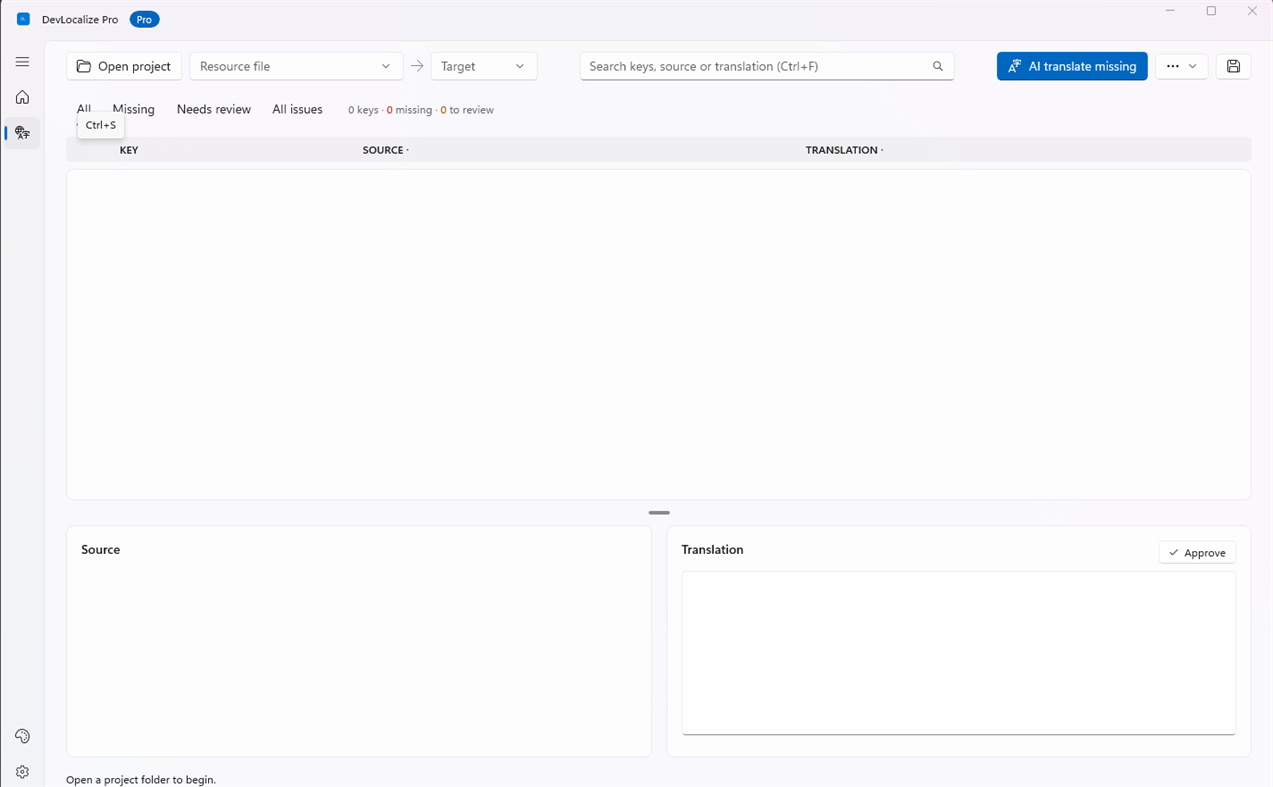The width and height of the screenshot is (1273, 787).
Task: Click the DevLocalize Pro app logo
Action: (x=23, y=19)
